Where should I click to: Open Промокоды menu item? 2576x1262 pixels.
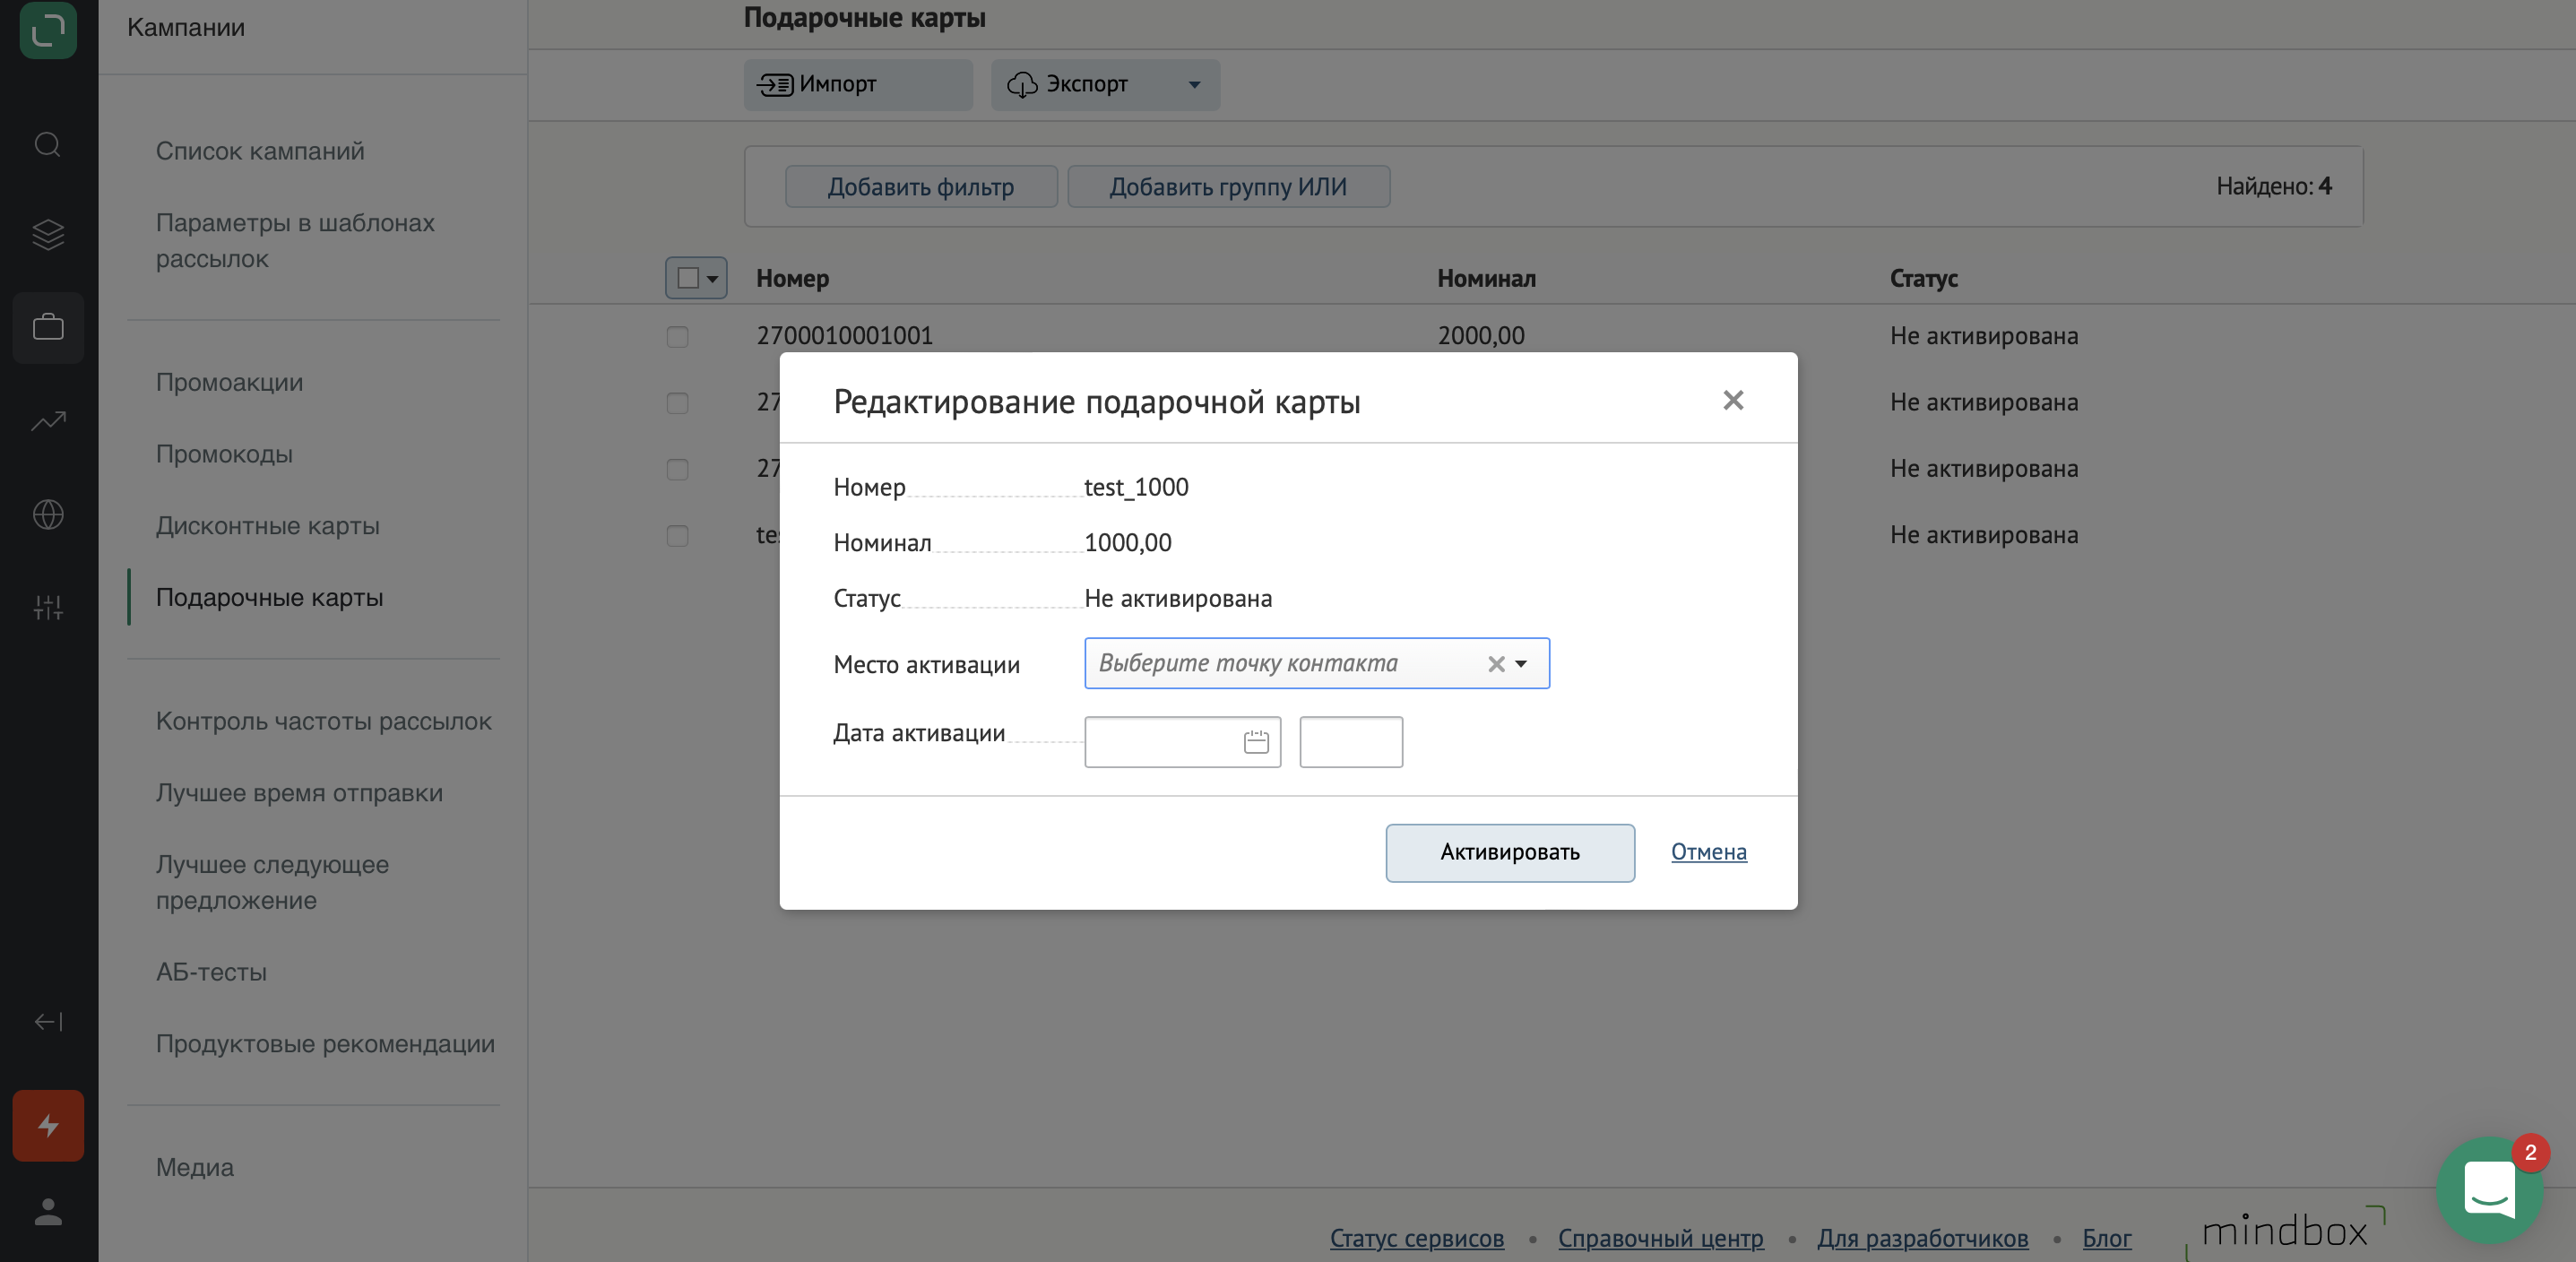click(224, 454)
